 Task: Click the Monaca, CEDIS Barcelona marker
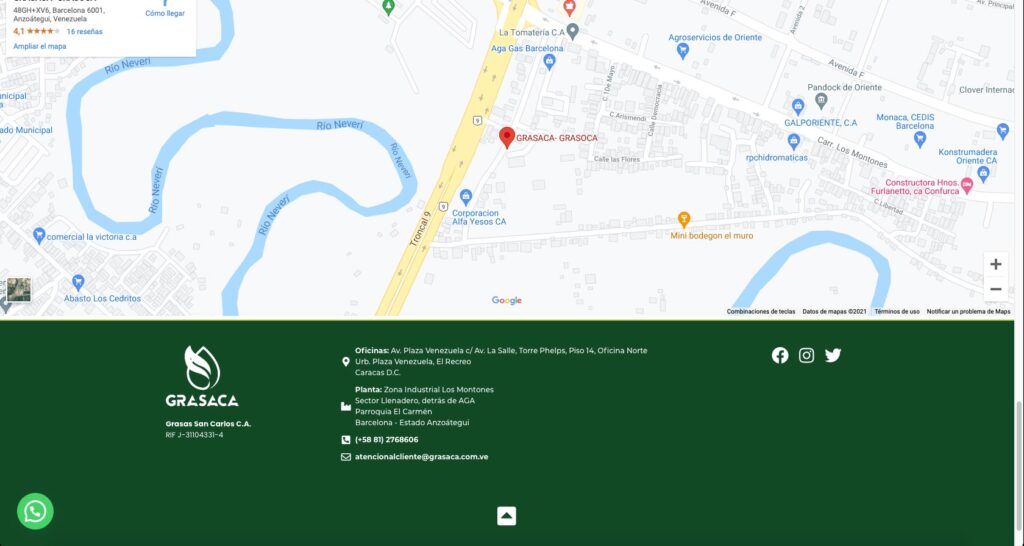click(x=920, y=138)
